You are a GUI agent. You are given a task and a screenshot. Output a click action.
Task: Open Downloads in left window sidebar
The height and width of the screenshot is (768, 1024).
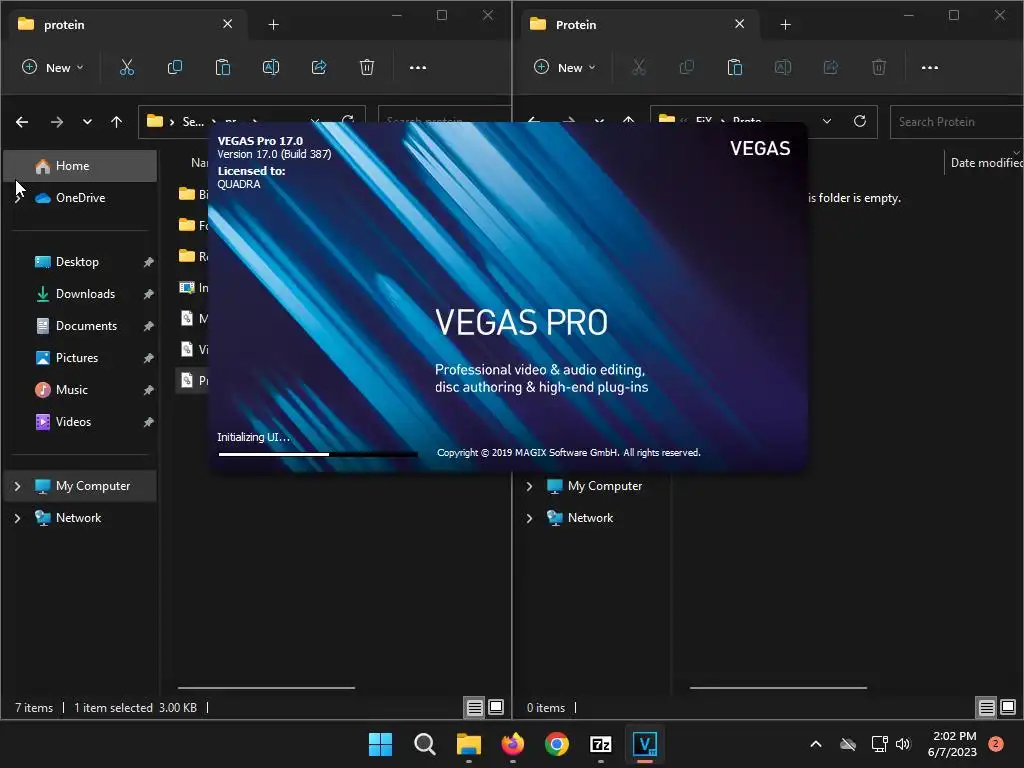tap(80, 294)
